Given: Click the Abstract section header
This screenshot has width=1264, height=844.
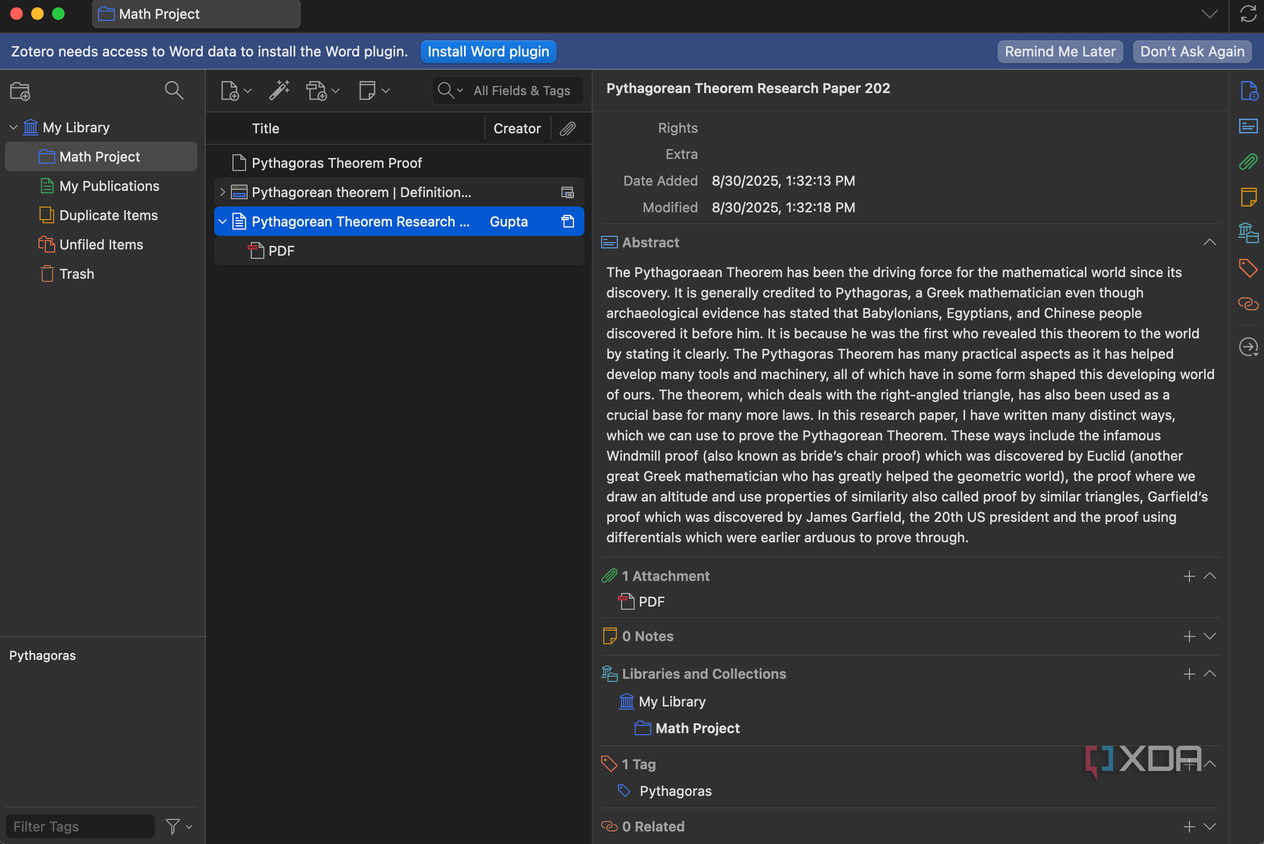Looking at the screenshot, I should point(651,242).
